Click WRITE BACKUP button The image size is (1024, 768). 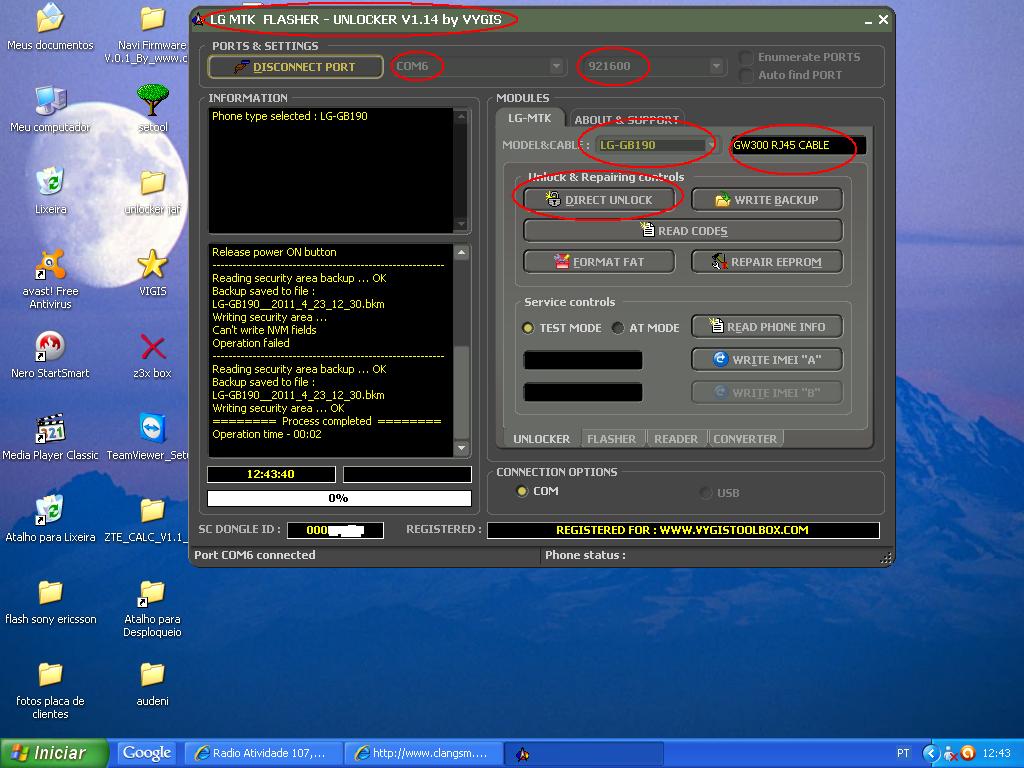pyautogui.click(x=767, y=200)
